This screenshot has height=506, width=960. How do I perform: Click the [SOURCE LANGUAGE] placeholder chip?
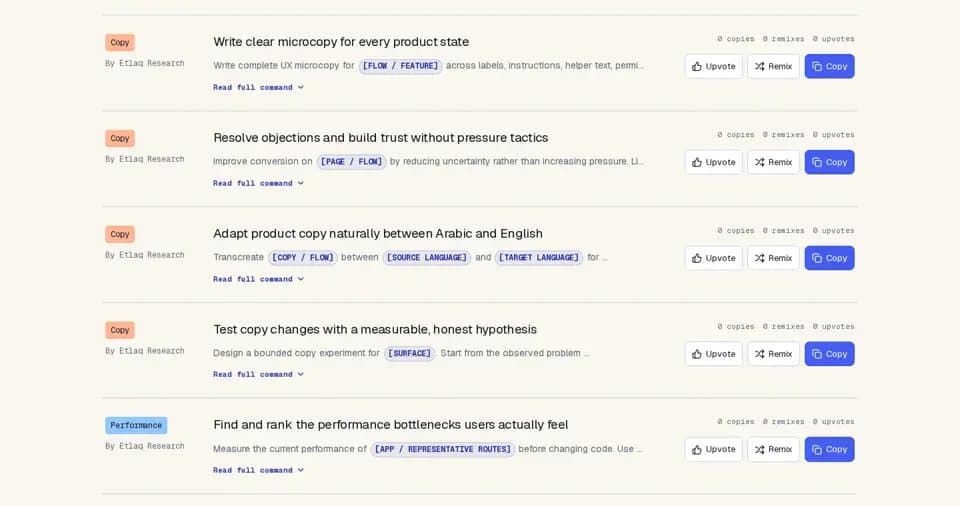point(427,257)
